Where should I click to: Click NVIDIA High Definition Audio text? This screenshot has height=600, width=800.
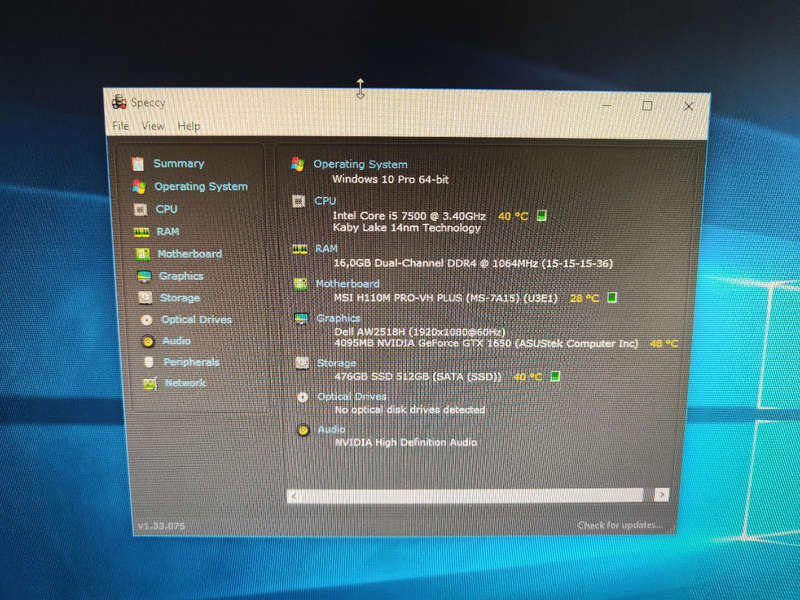[406, 442]
